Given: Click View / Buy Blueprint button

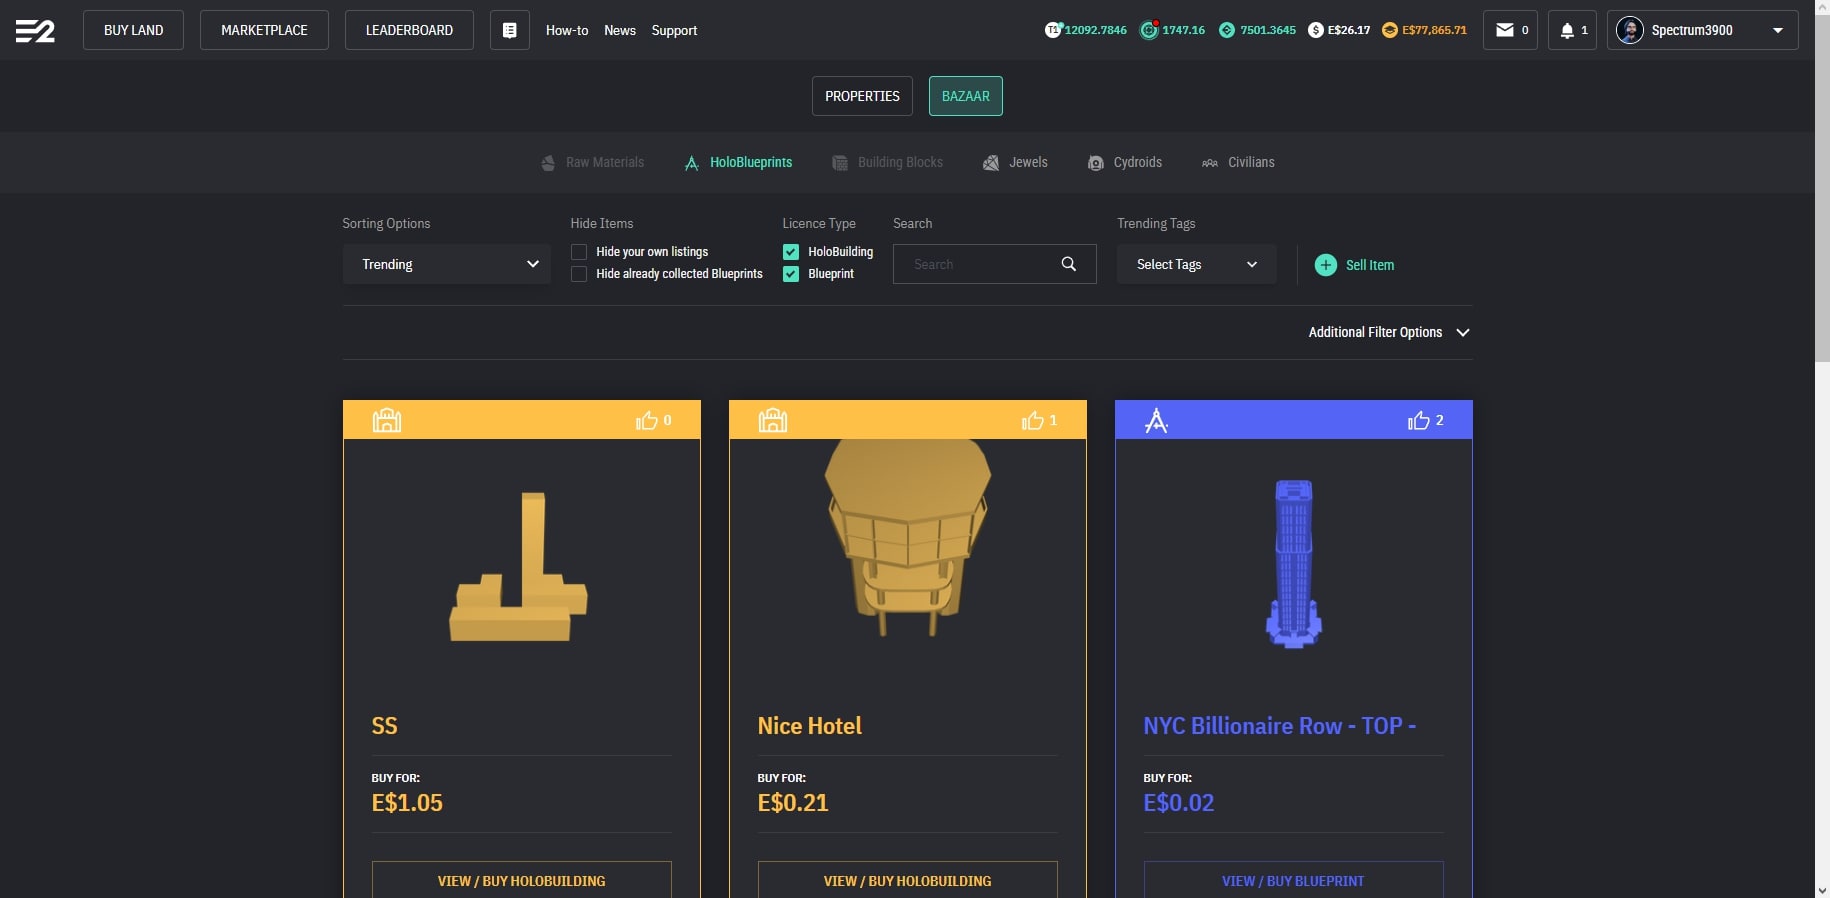Looking at the screenshot, I should pyautogui.click(x=1292, y=880).
